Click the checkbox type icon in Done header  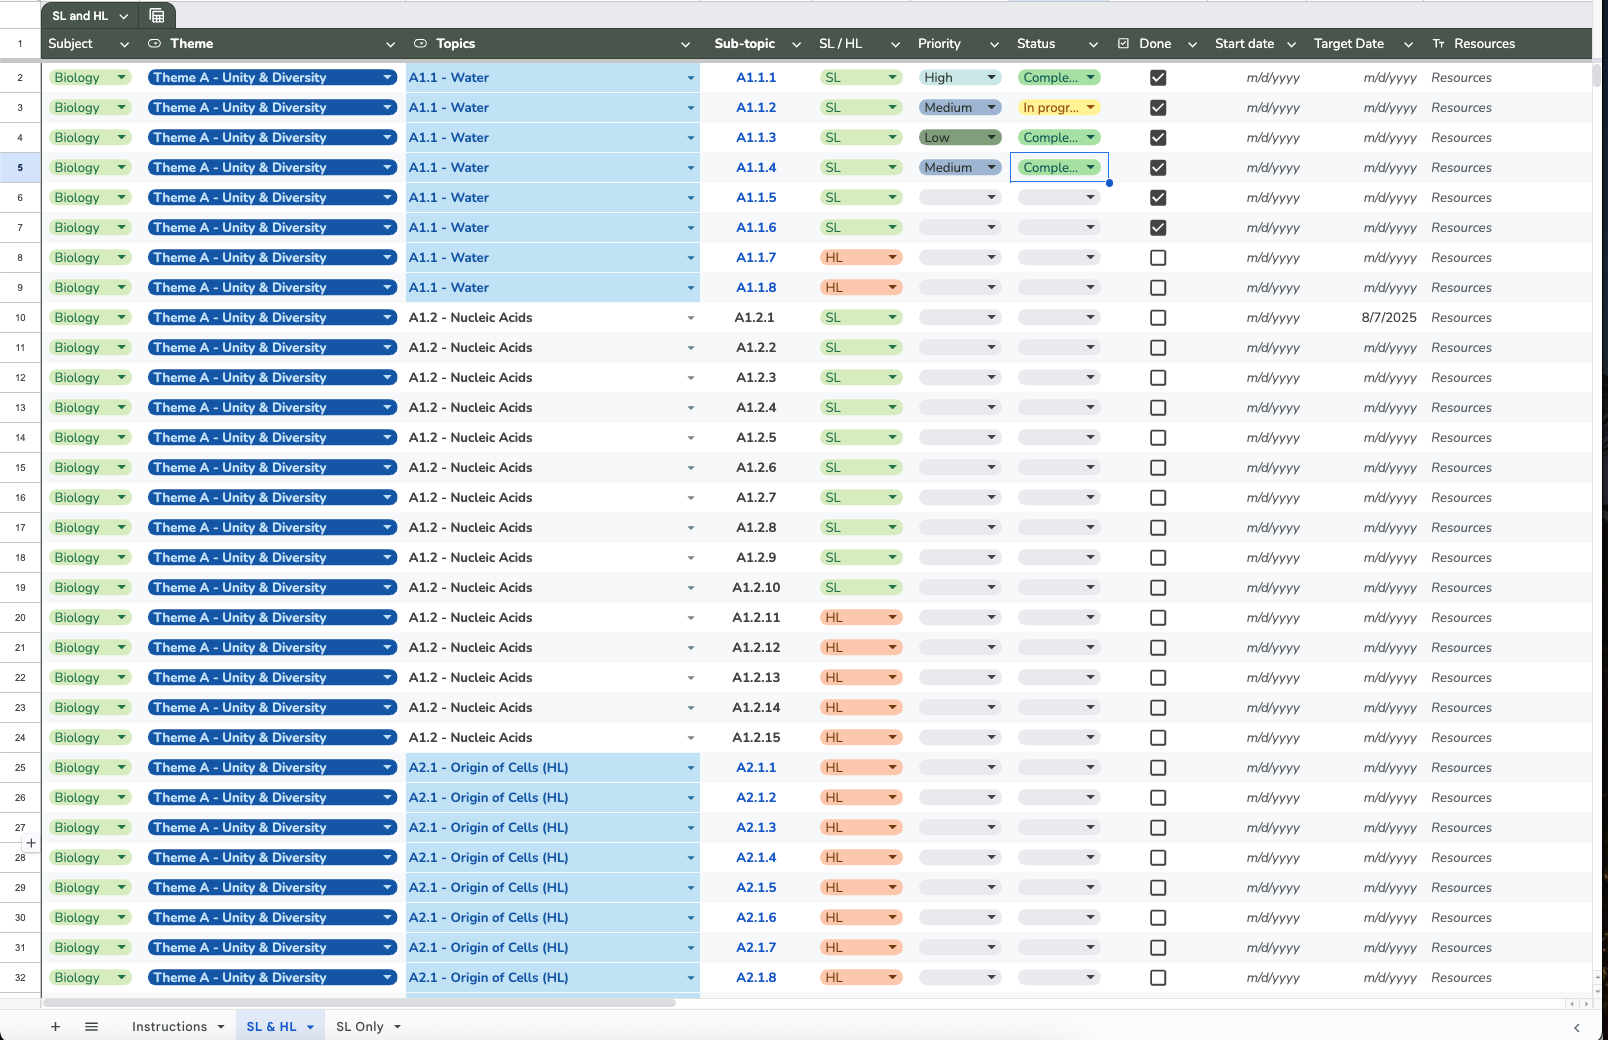[x=1123, y=44]
